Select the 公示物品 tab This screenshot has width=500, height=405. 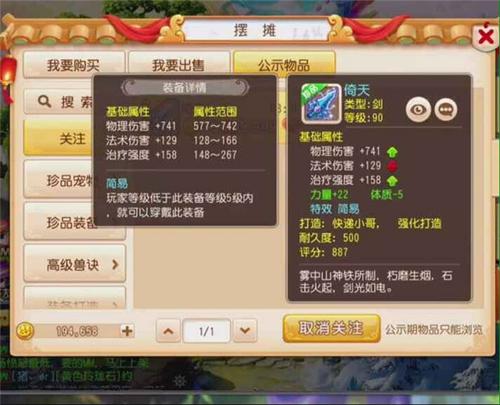click(284, 64)
